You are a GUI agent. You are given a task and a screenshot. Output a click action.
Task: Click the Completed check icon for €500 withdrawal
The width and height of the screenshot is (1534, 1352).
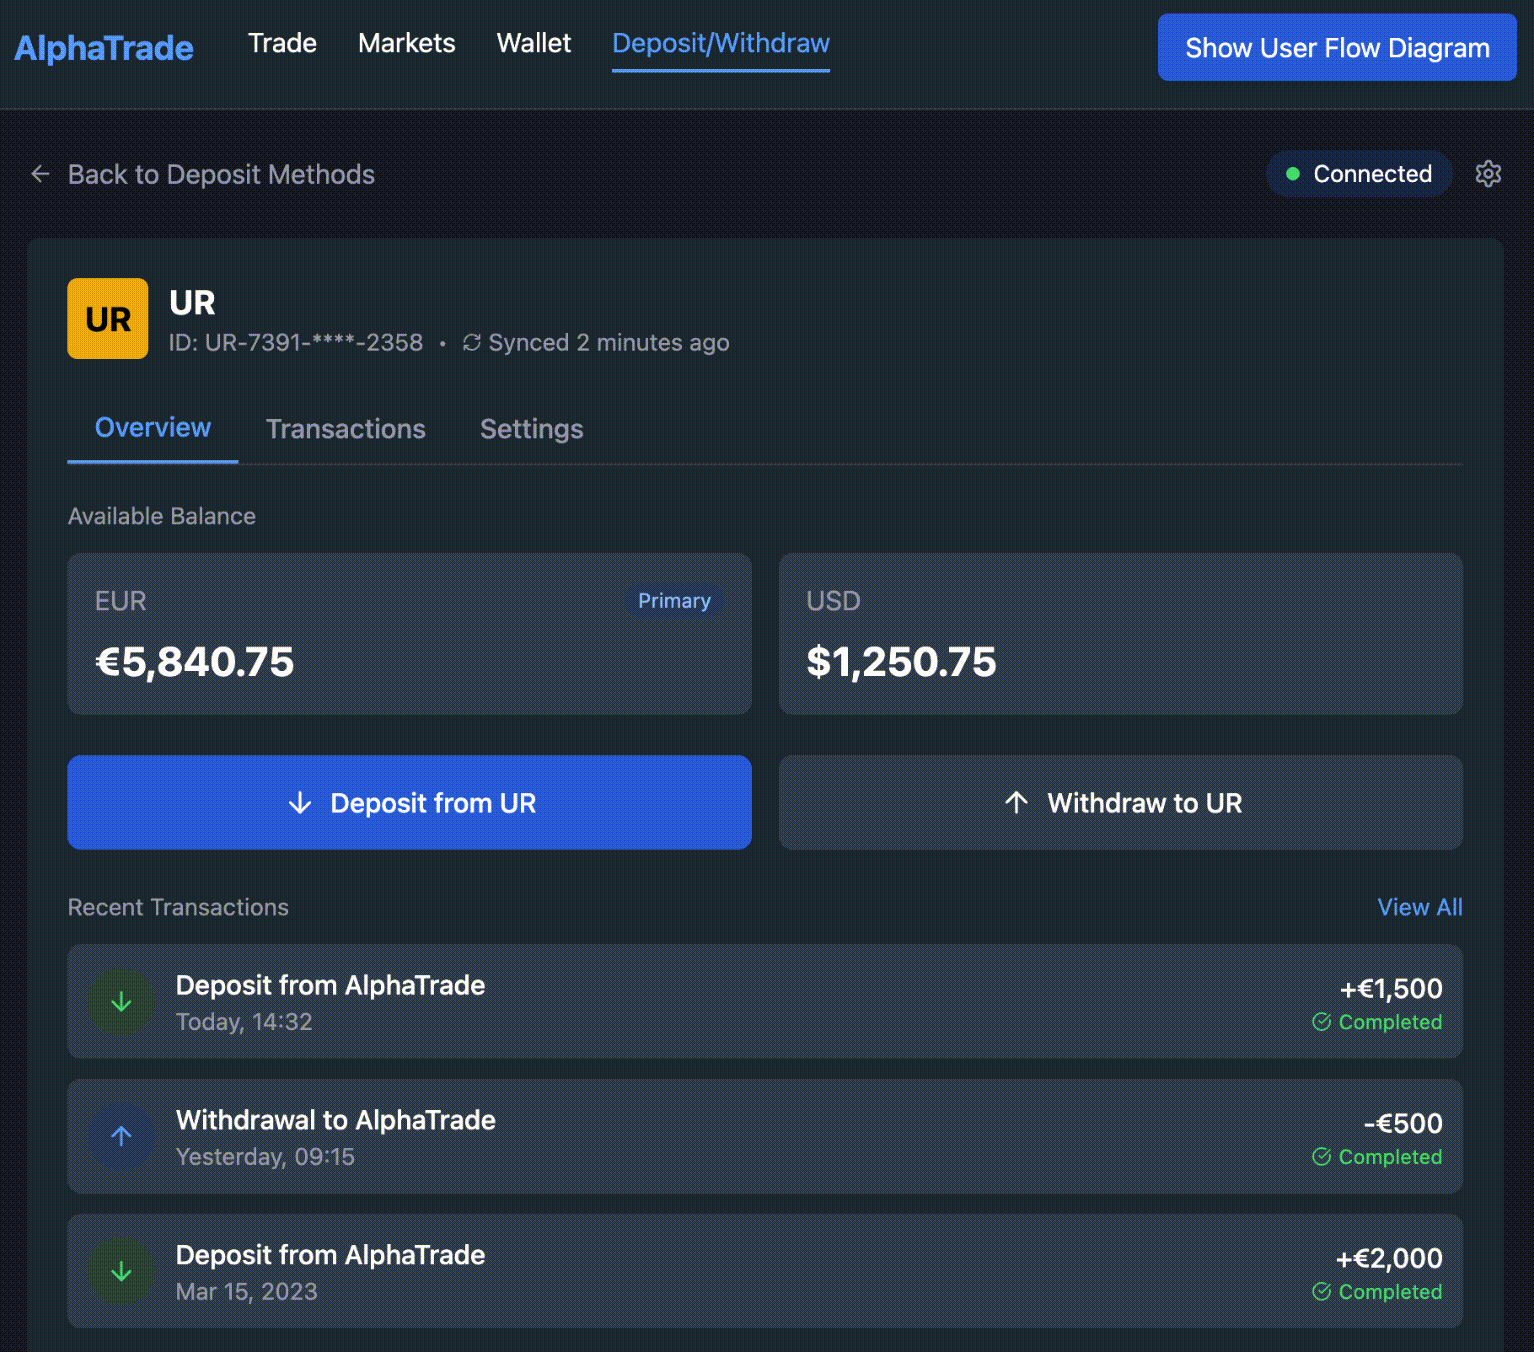coord(1321,1157)
